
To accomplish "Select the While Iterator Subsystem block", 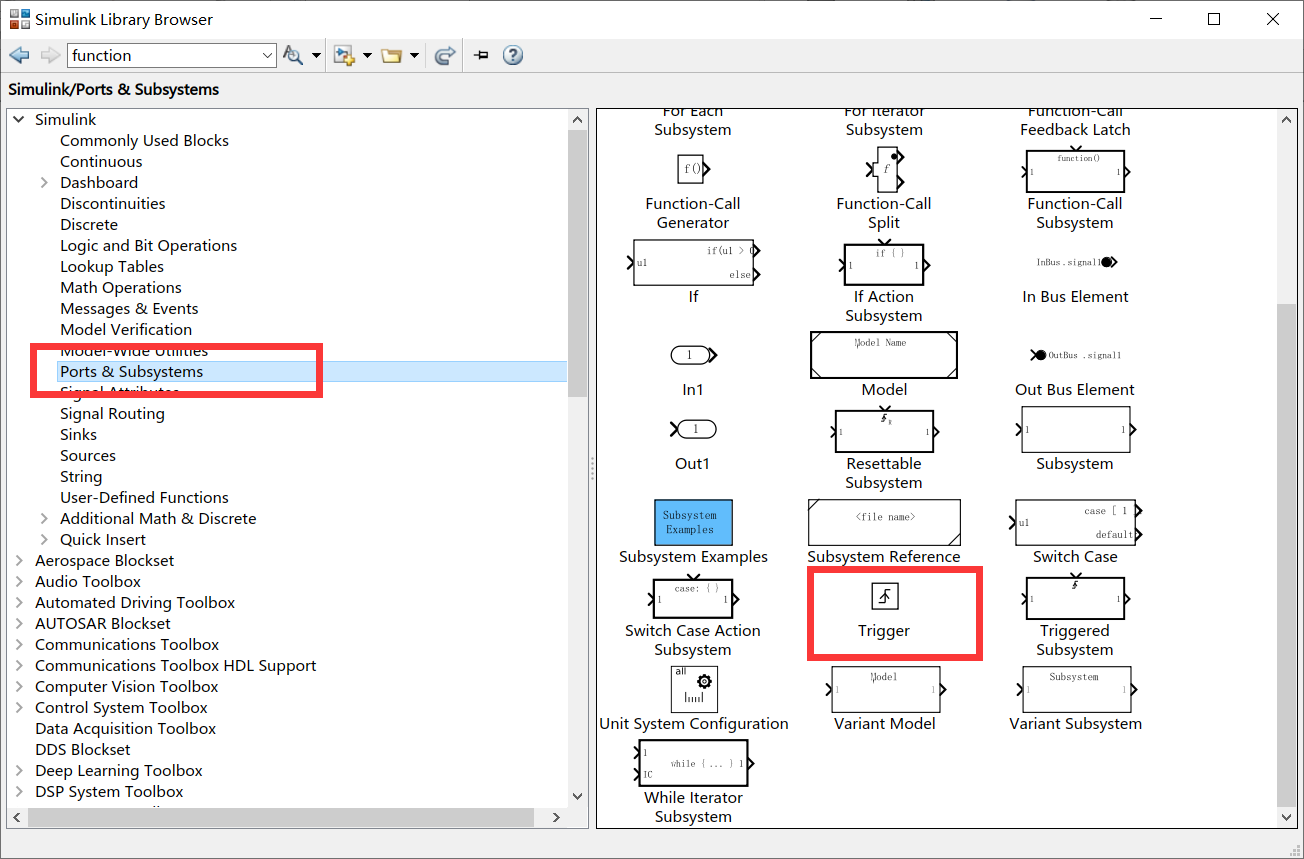I will [x=693, y=763].
